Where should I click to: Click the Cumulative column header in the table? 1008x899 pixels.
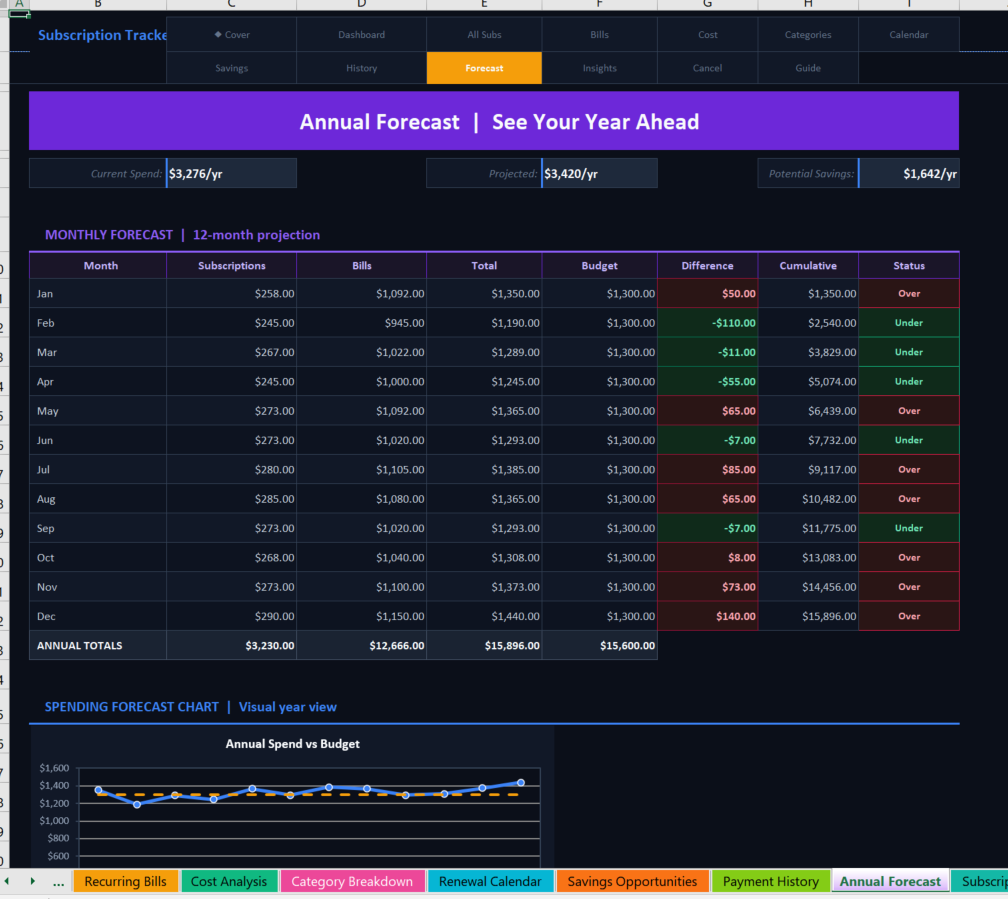pos(807,266)
